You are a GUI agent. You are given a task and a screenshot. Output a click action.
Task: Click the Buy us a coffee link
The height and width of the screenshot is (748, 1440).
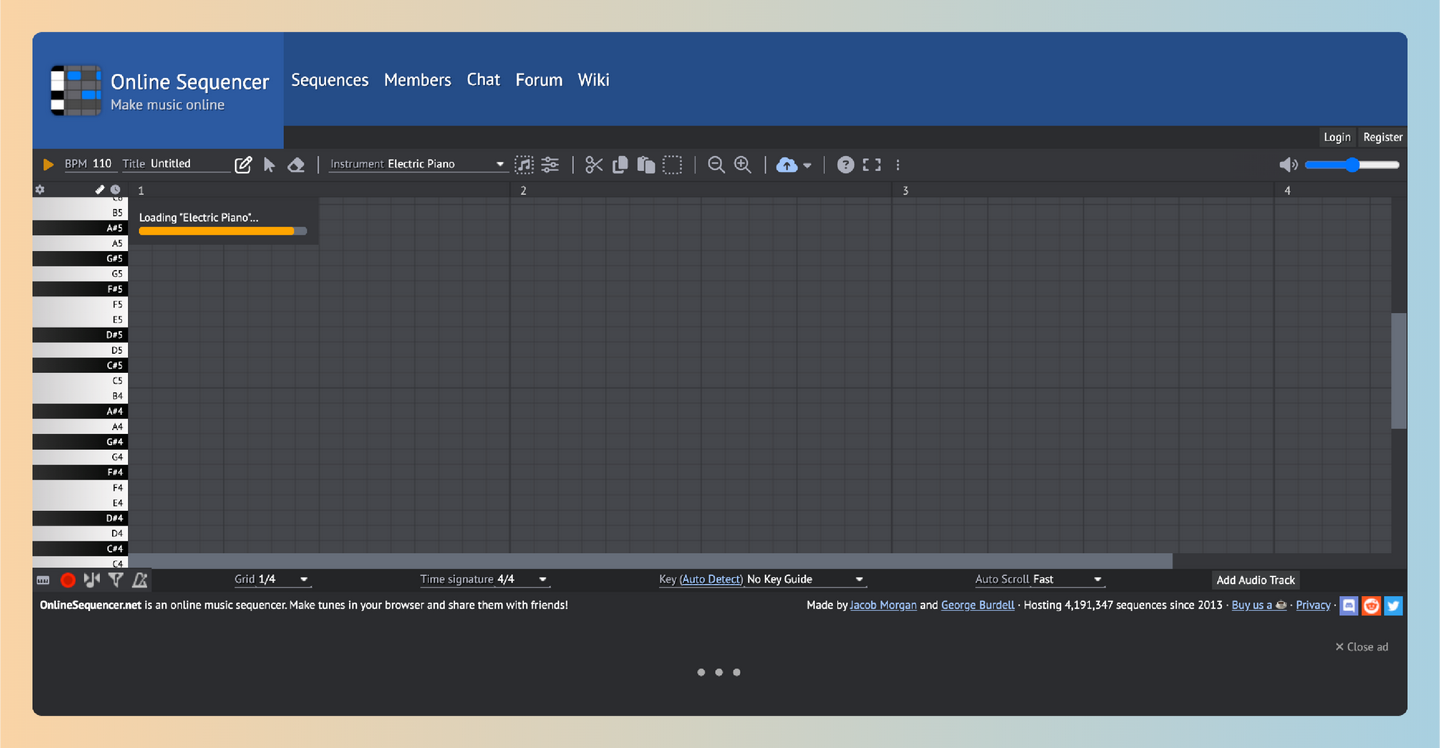pos(1259,605)
